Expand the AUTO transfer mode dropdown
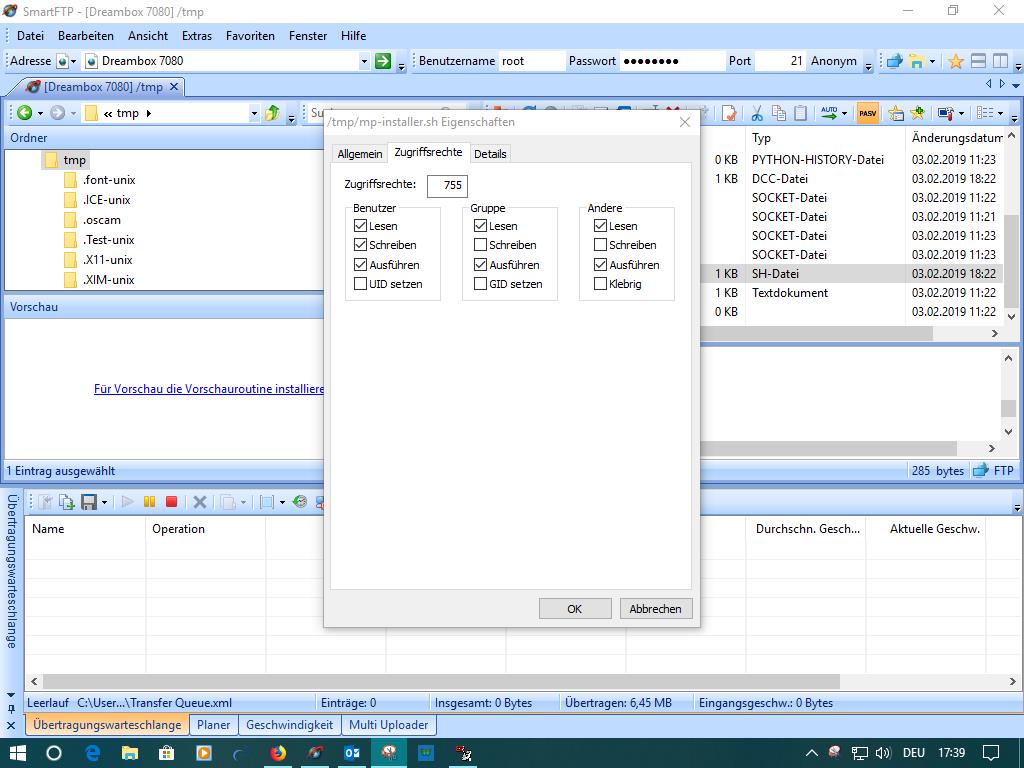 pos(844,113)
